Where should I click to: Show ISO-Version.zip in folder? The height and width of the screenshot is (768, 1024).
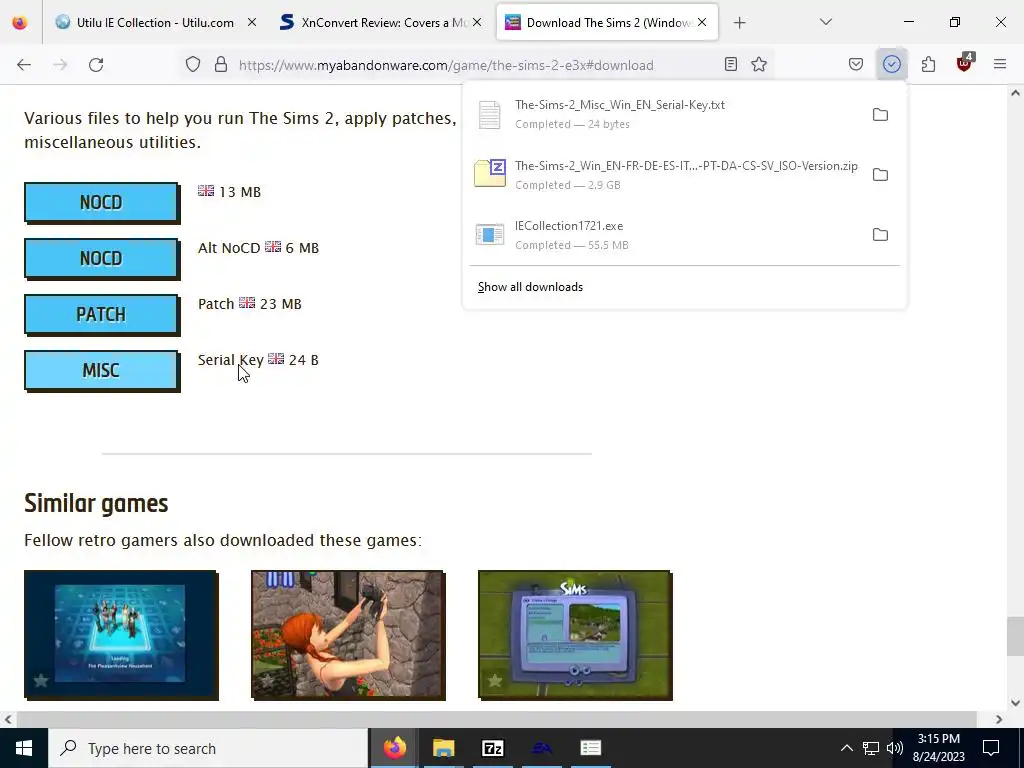[x=880, y=174]
